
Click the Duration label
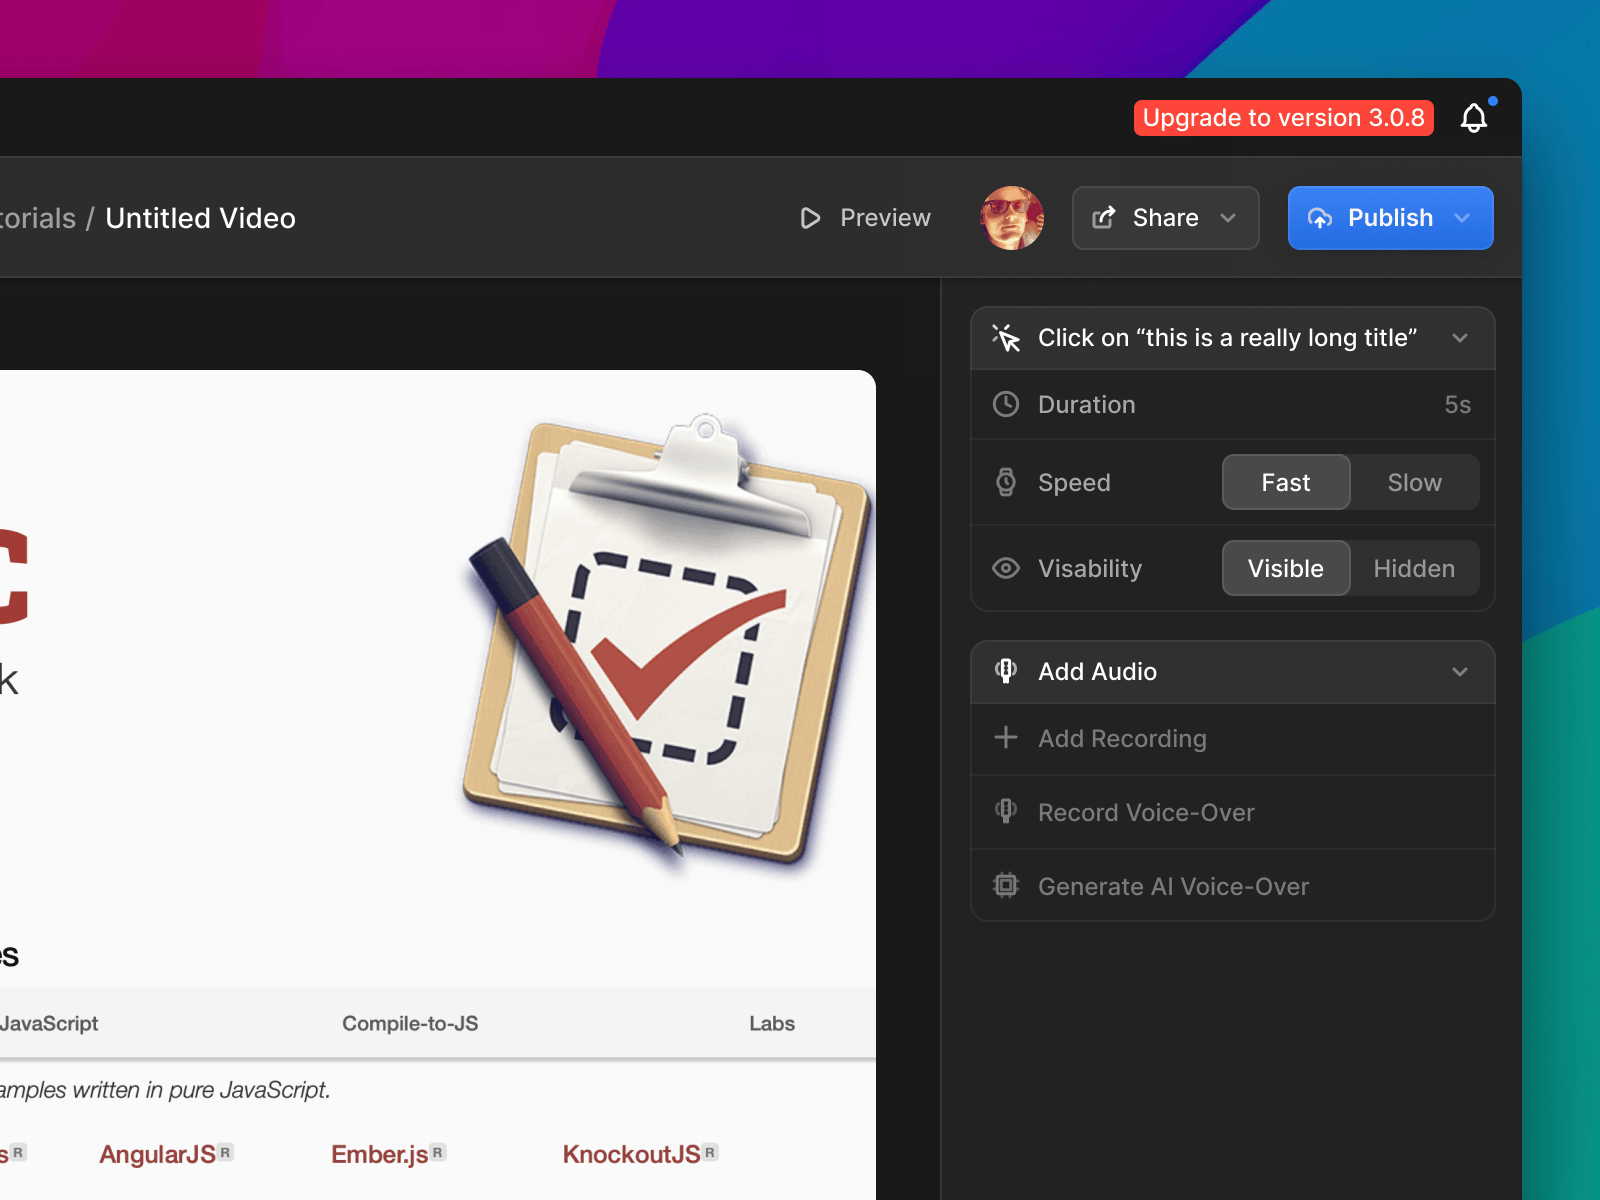point(1087,405)
